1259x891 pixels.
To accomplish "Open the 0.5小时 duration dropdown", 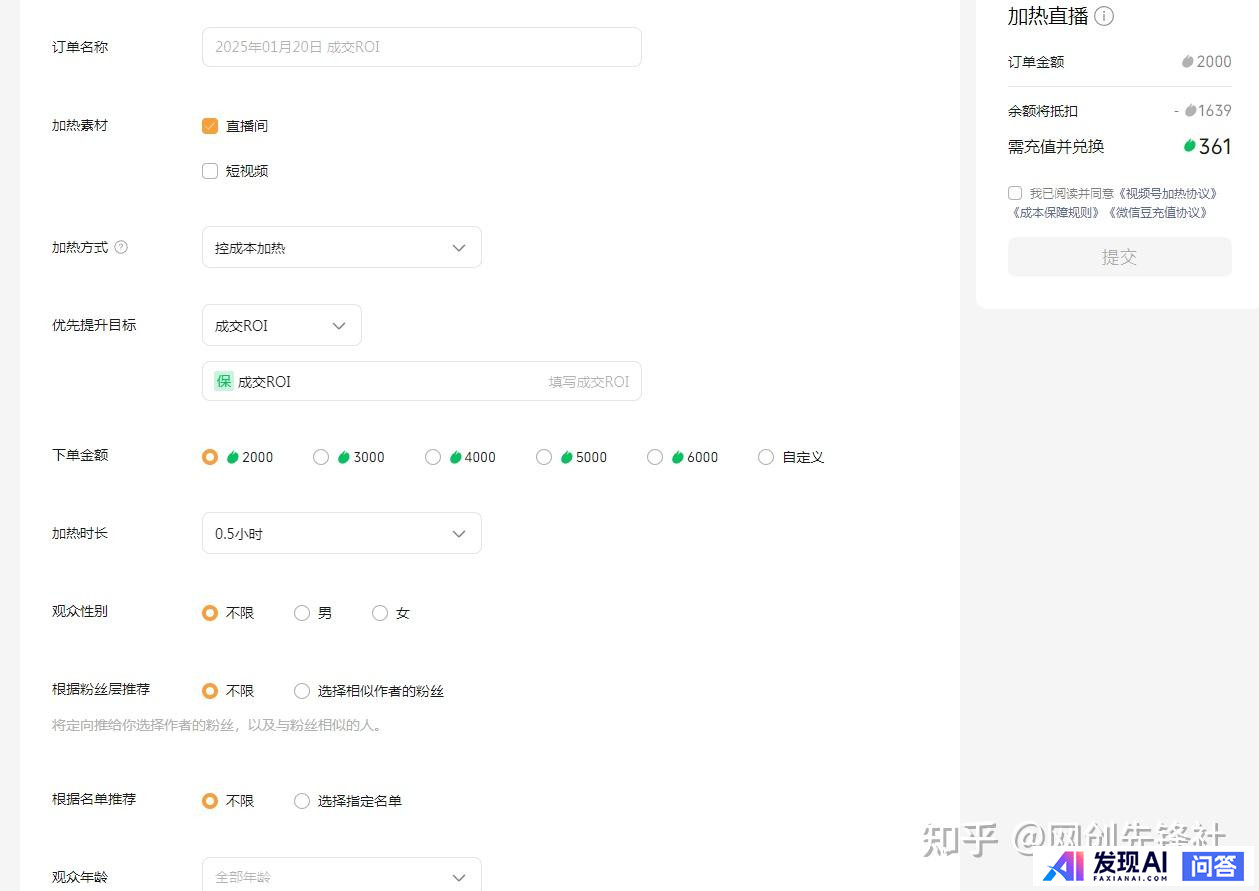I will (341, 533).
